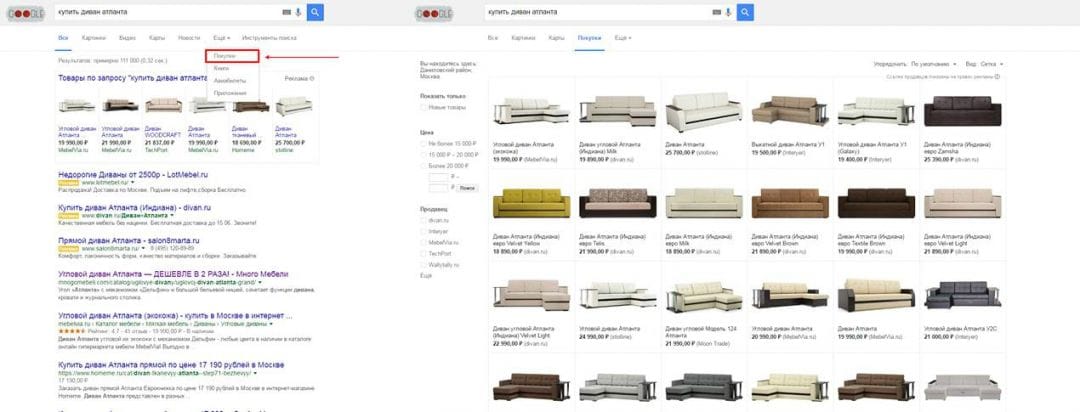Open Диван Атланта 25 700 ₽ stolline product
This screenshot has height=412, width=1080.
click(703, 110)
